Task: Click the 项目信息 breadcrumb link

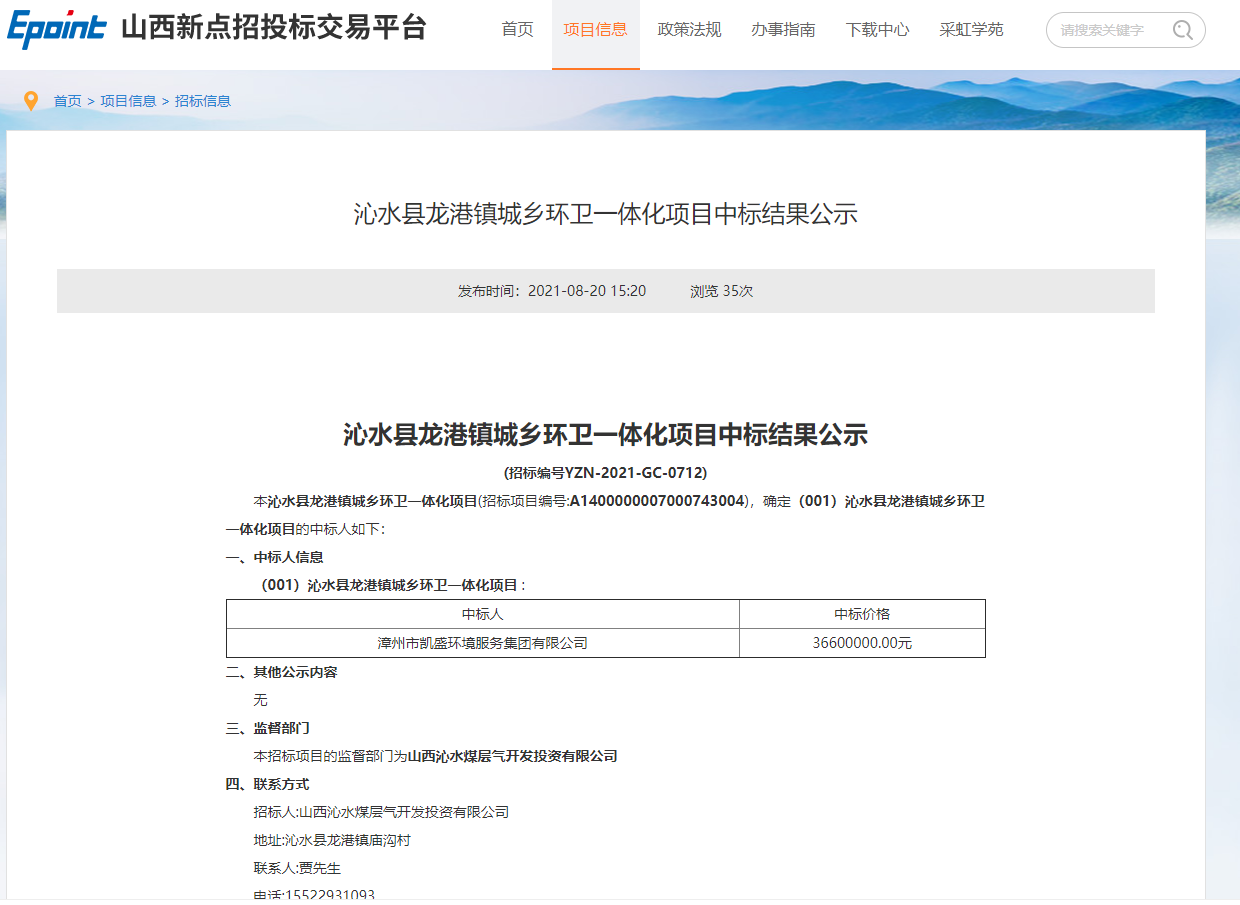Action: [x=128, y=101]
